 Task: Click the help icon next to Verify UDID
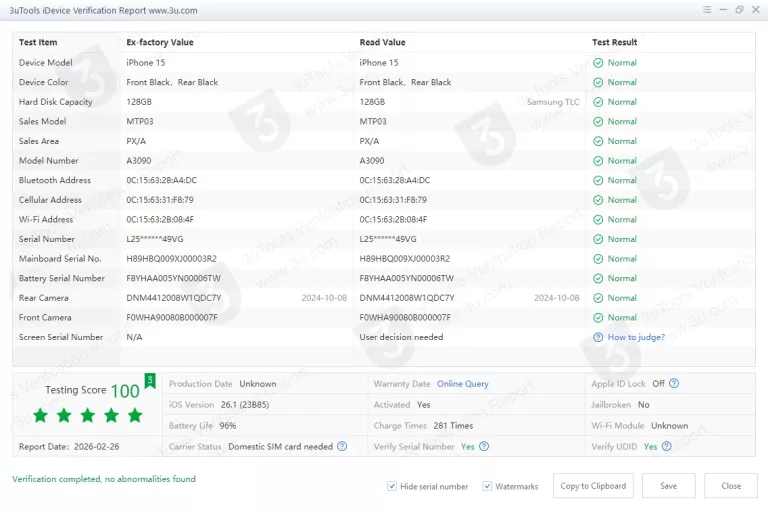[x=667, y=446]
